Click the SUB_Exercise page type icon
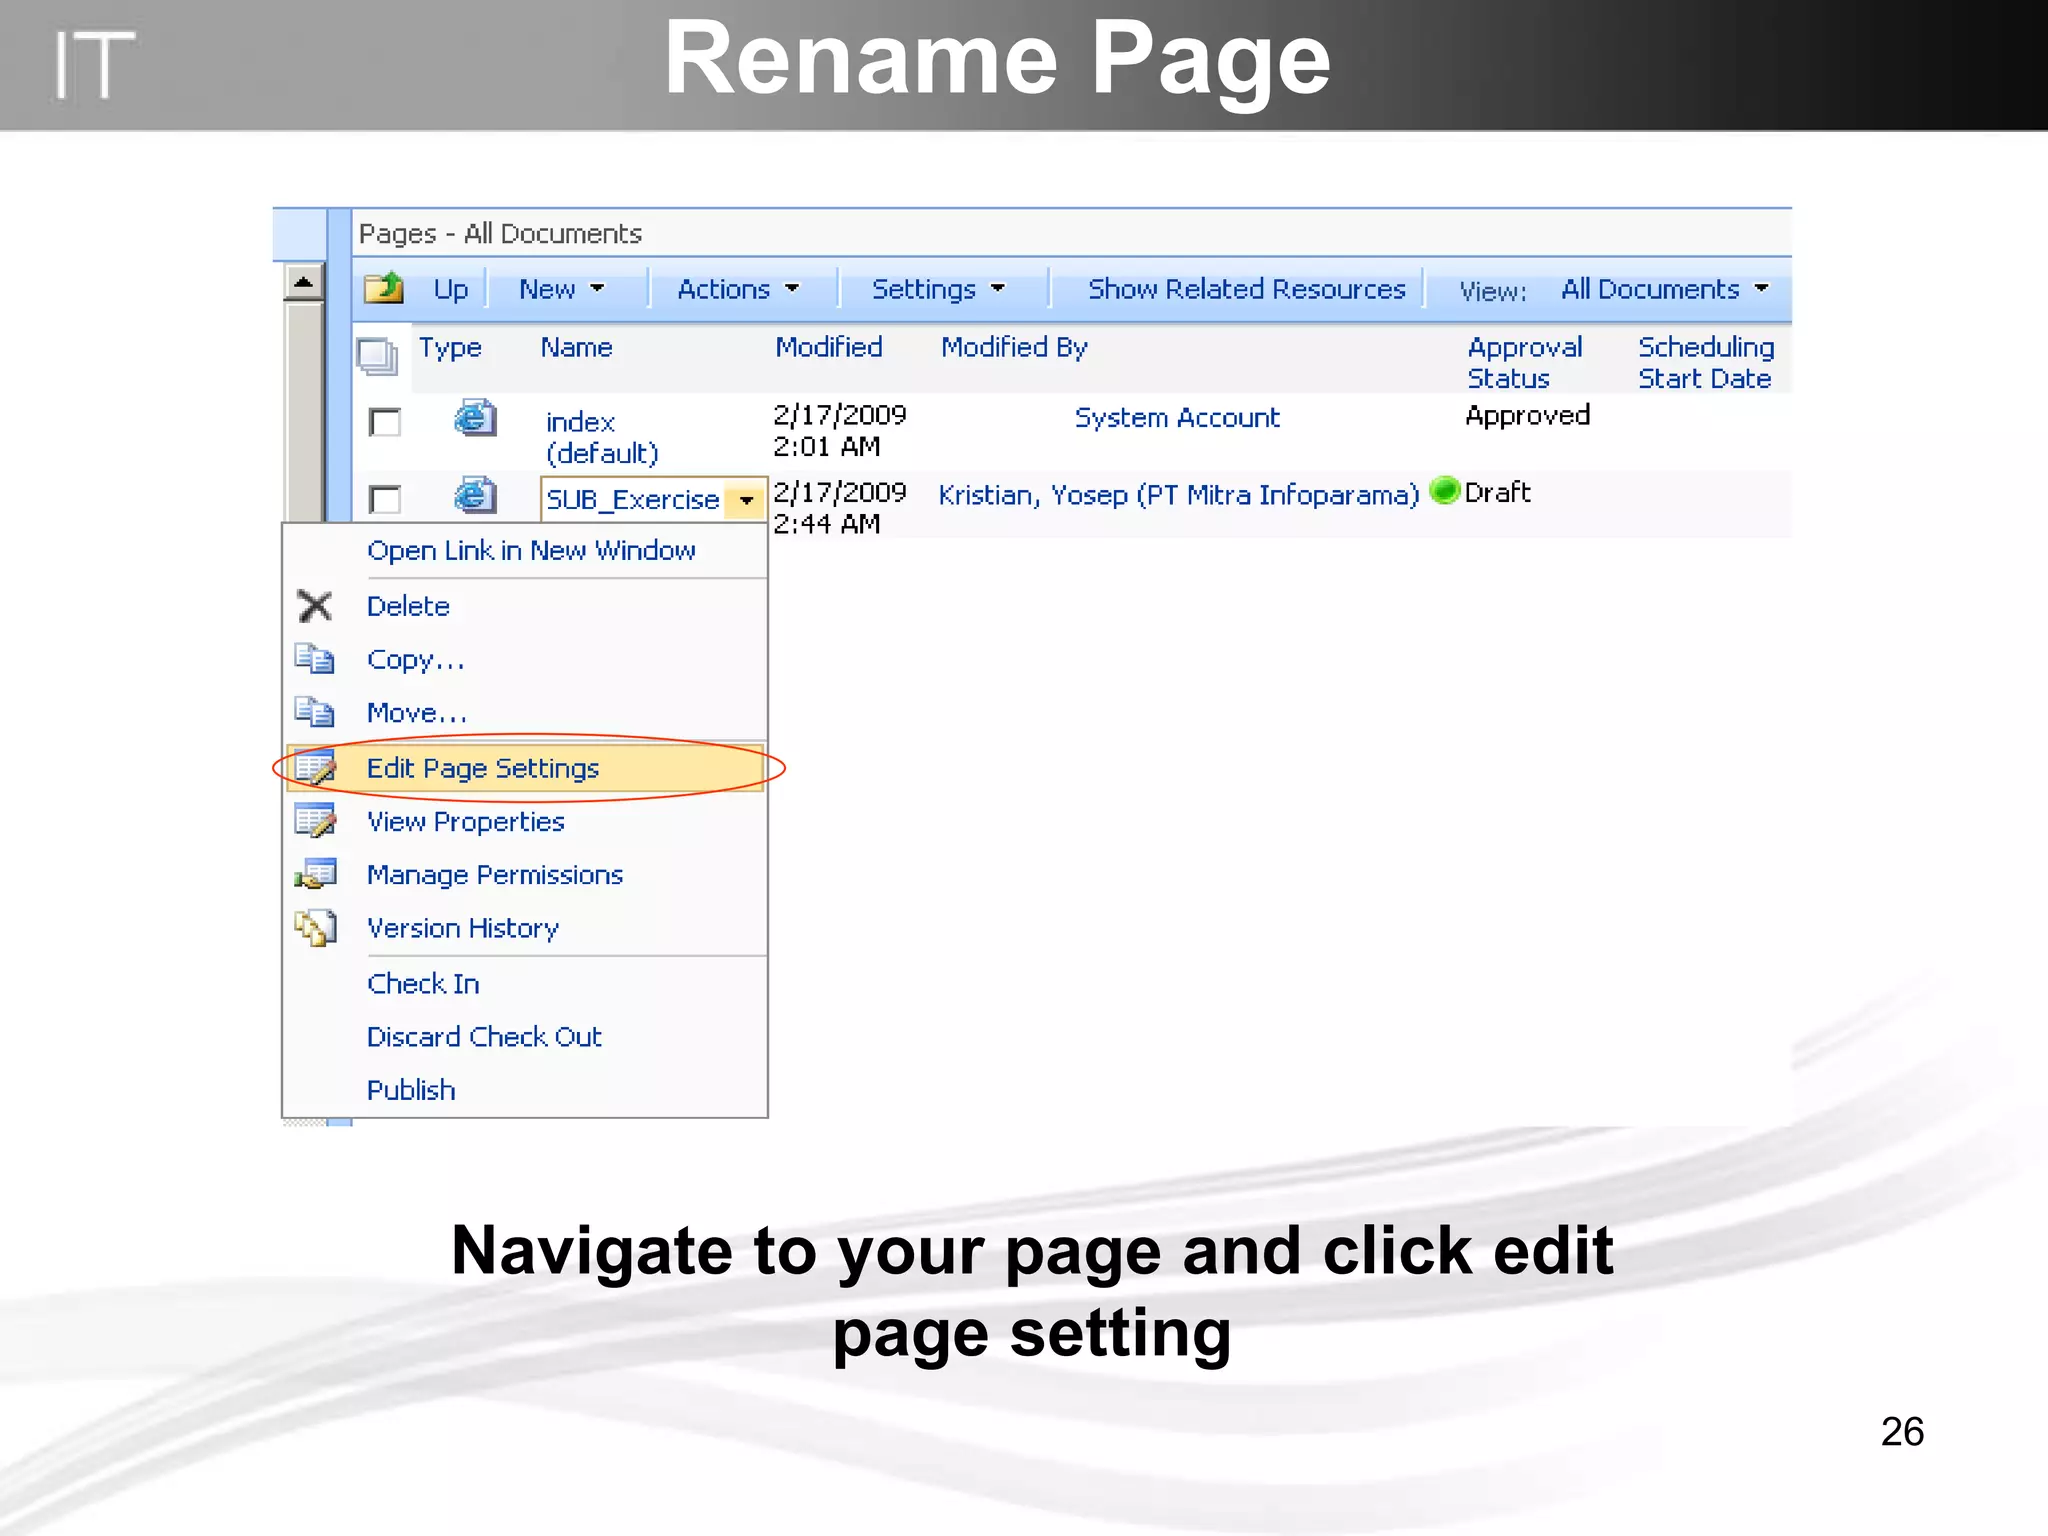This screenshot has width=2048, height=1536. pyautogui.click(x=474, y=495)
